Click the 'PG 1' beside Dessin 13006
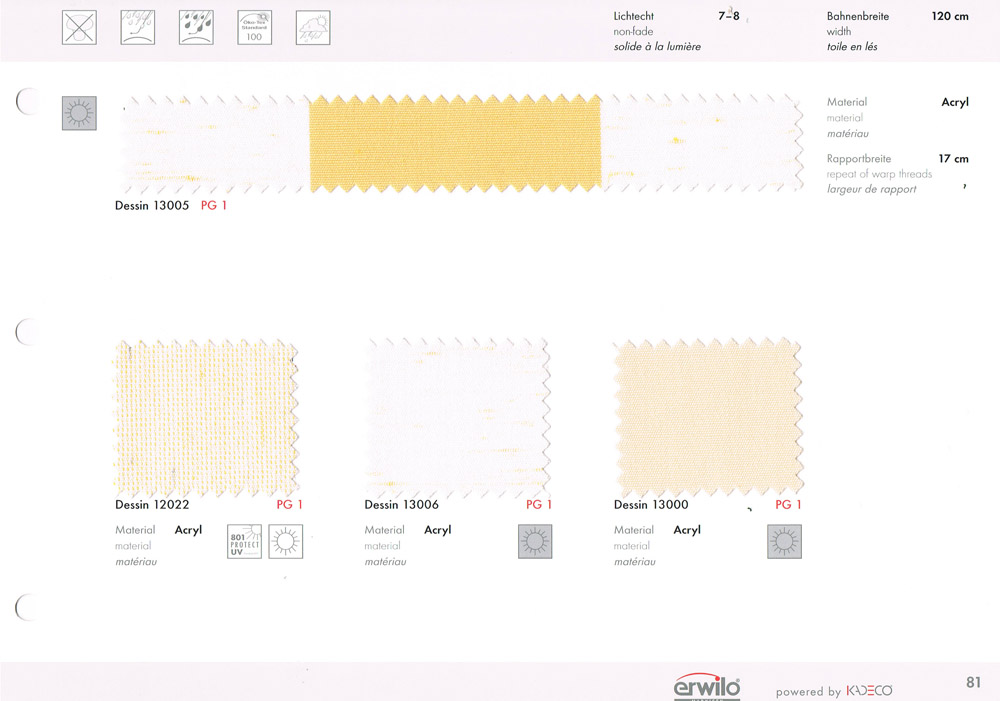 (539, 505)
